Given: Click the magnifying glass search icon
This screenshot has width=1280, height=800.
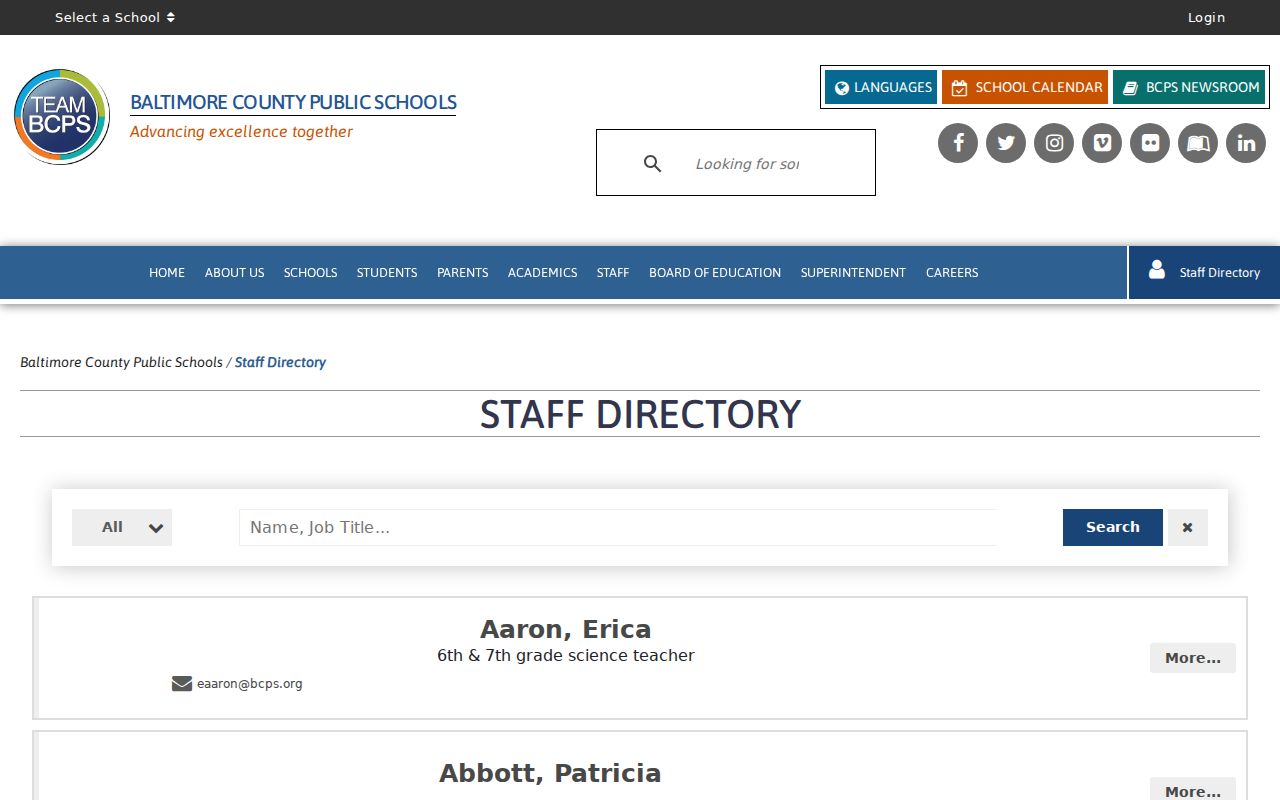Looking at the screenshot, I should click(652, 163).
